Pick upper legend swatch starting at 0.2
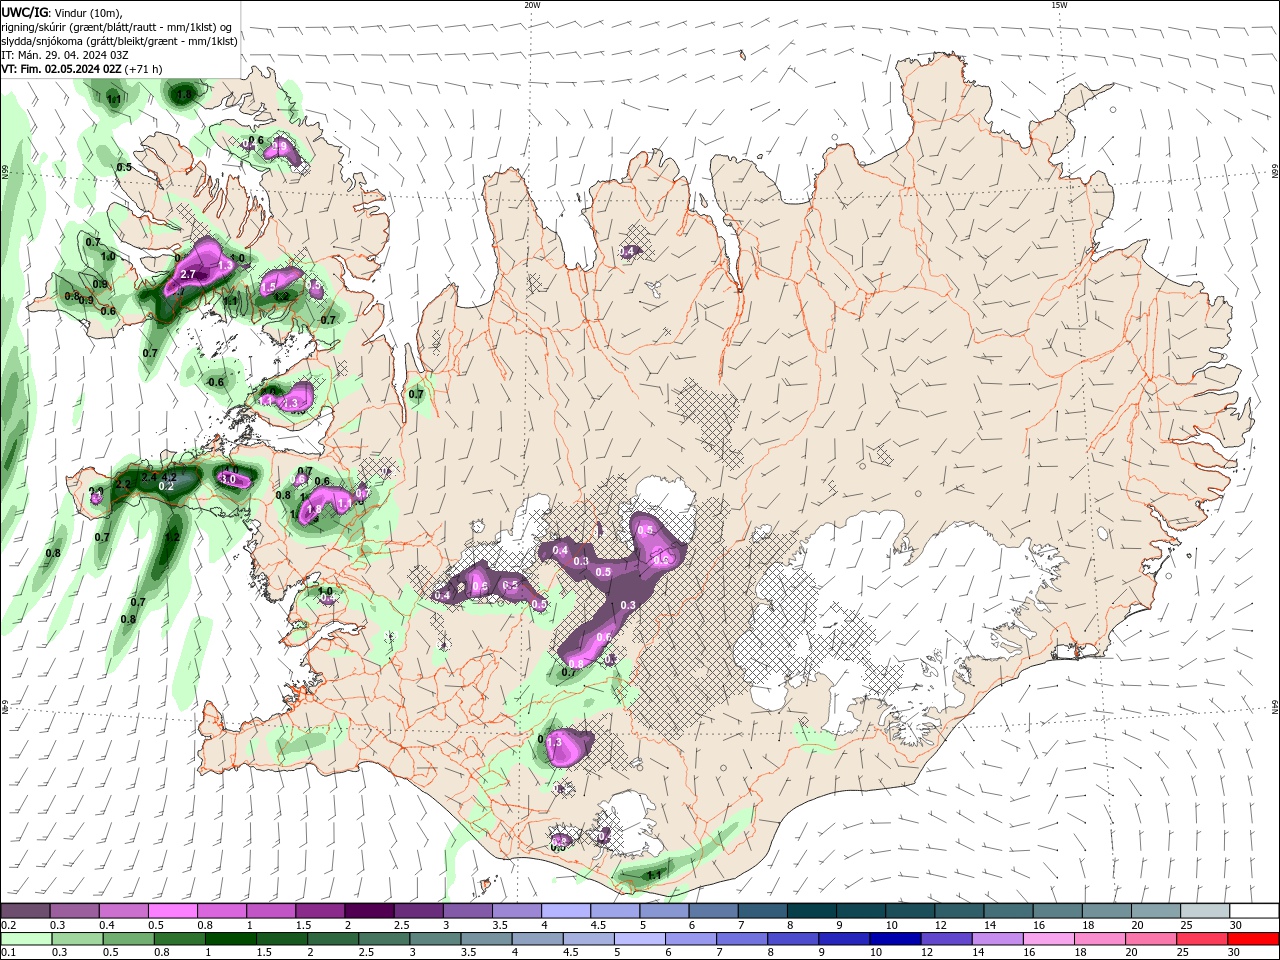The height and width of the screenshot is (960, 1280). tap(25, 911)
